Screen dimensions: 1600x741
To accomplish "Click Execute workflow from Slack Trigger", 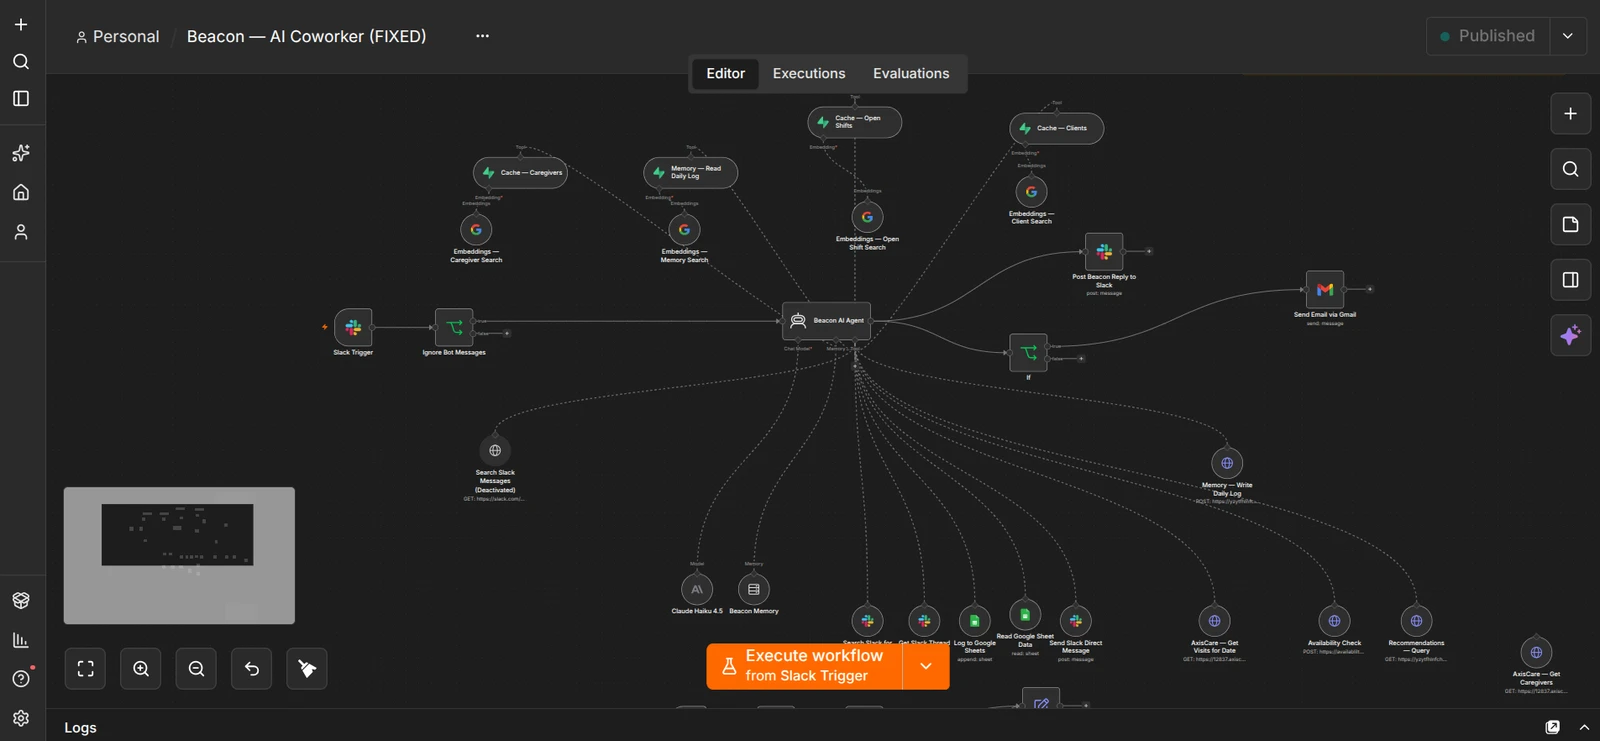I will point(805,666).
